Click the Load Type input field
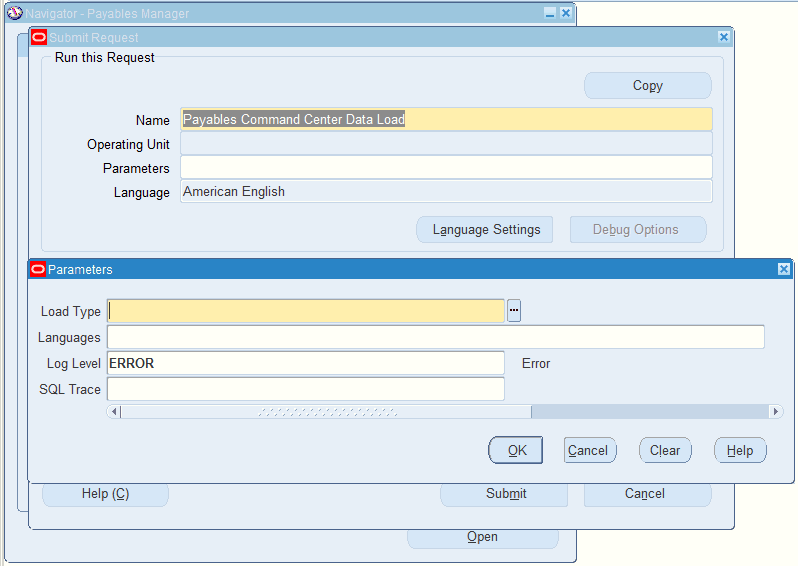Screen dimensions: 798x566 point(306,311)
